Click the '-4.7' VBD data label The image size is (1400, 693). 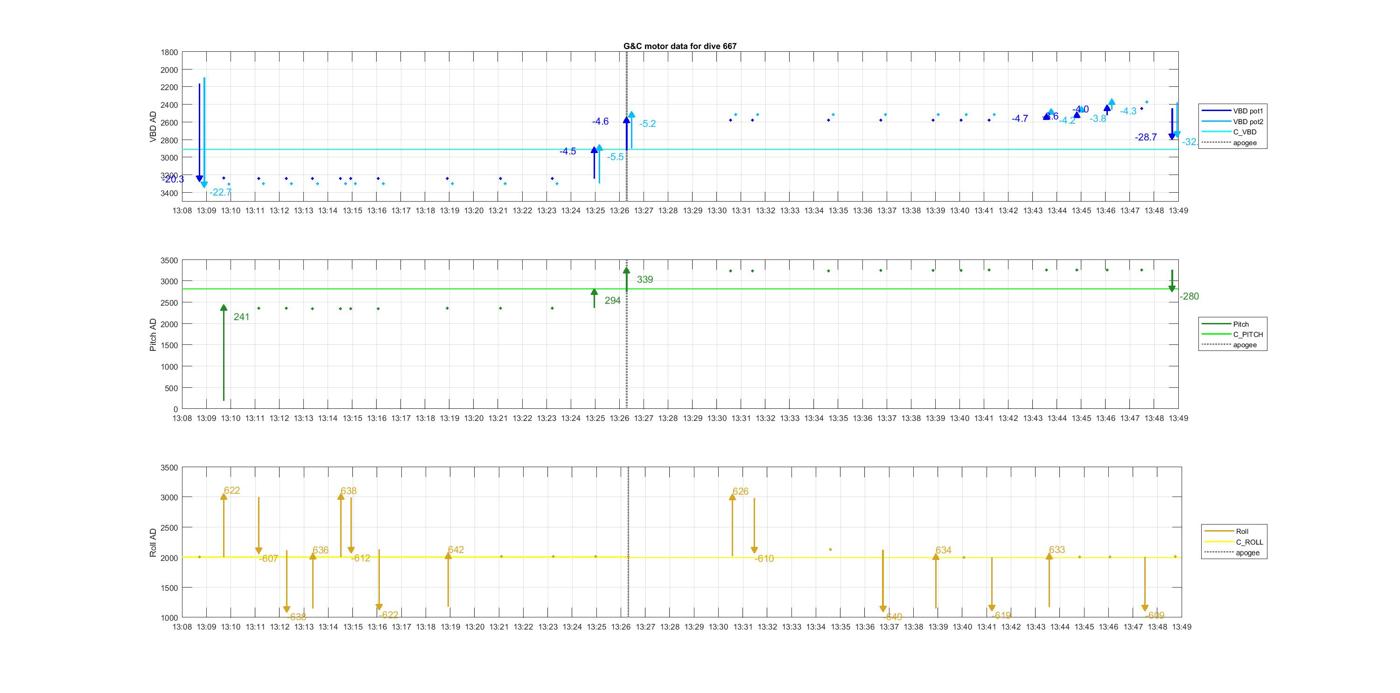click(1020, 118)
